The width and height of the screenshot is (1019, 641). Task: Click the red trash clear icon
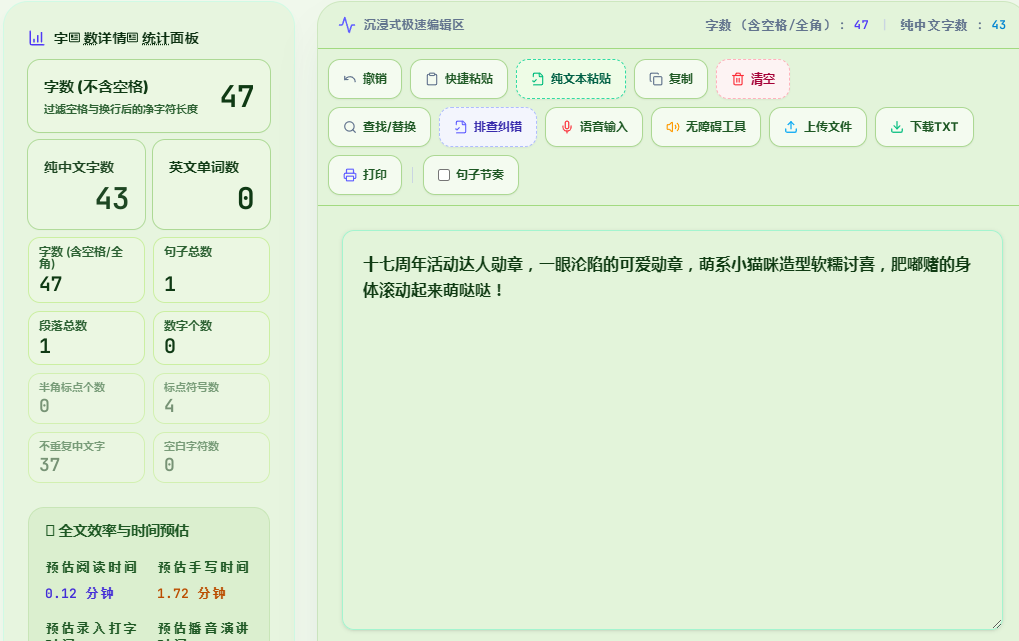738,79
